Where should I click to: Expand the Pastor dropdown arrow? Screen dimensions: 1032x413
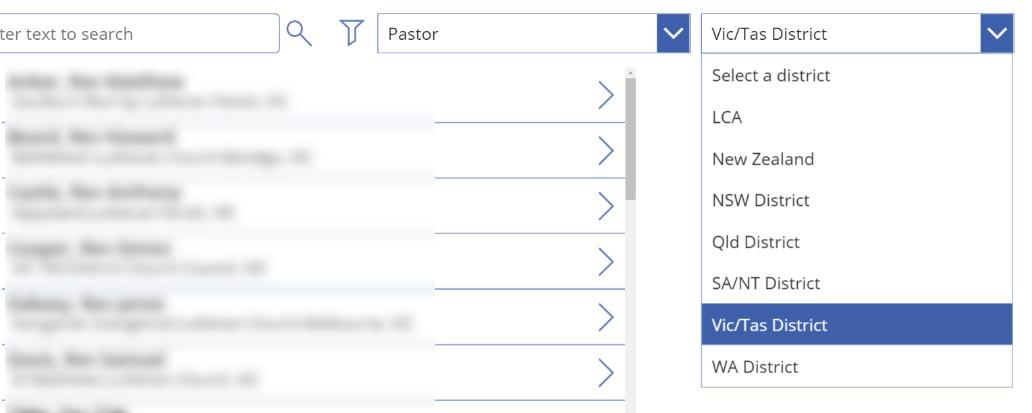[673, 34]
